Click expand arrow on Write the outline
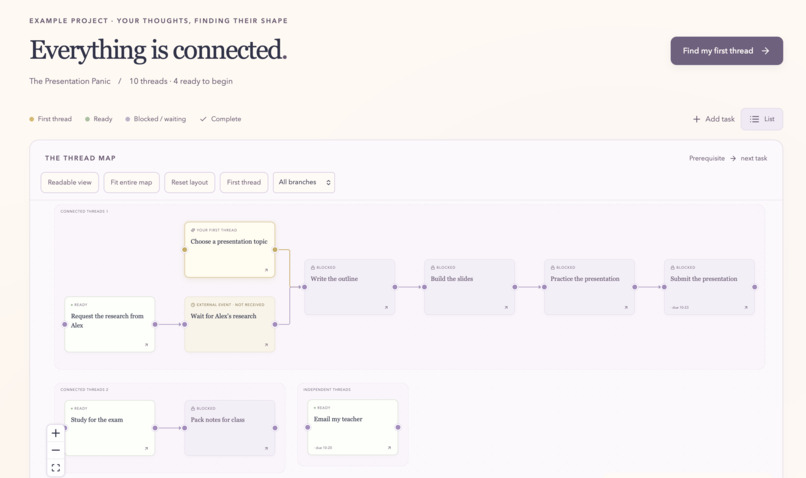 pos(386,307)
